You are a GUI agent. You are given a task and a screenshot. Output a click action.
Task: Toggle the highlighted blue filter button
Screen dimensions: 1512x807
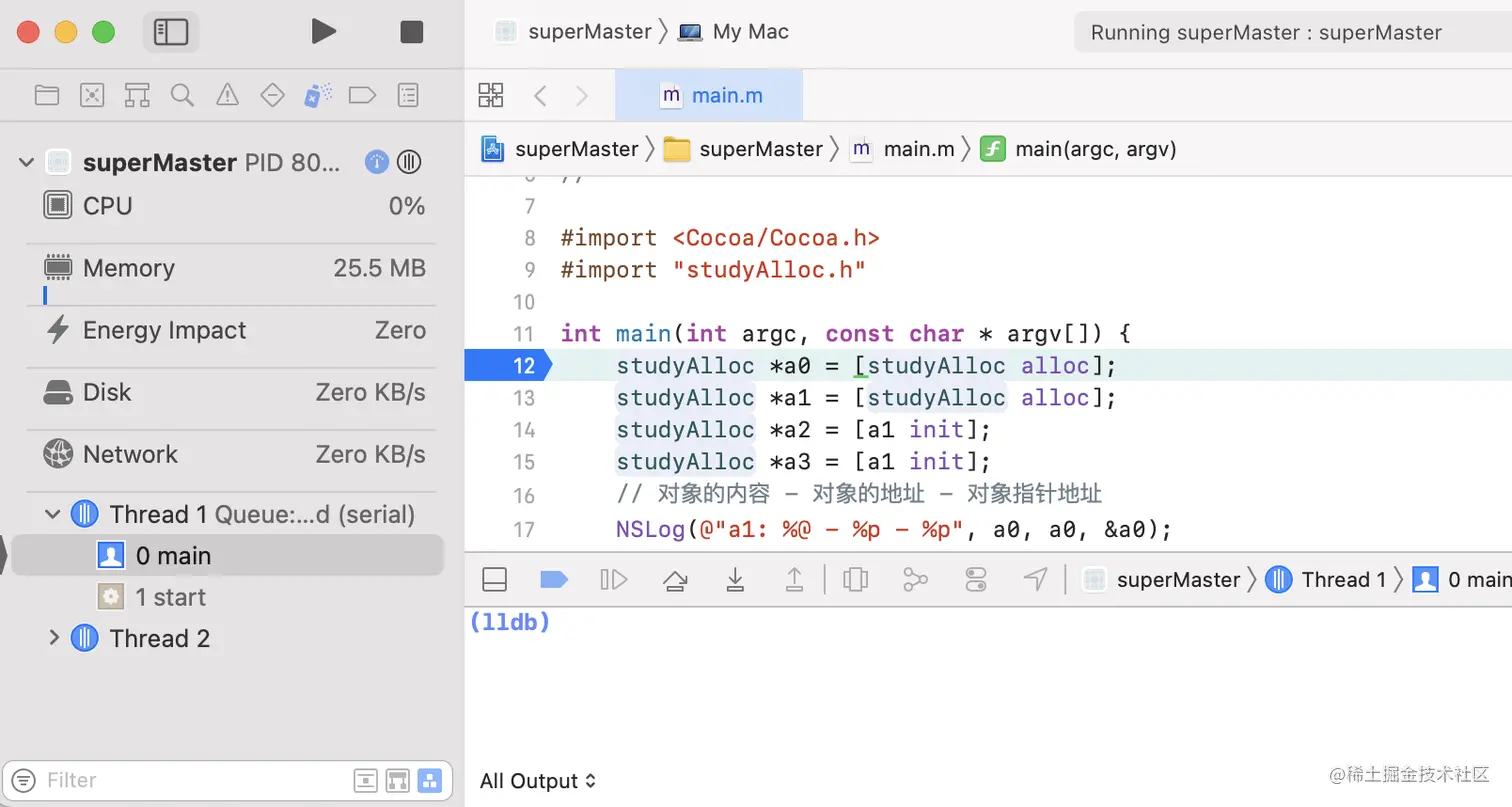coord(430,780)
